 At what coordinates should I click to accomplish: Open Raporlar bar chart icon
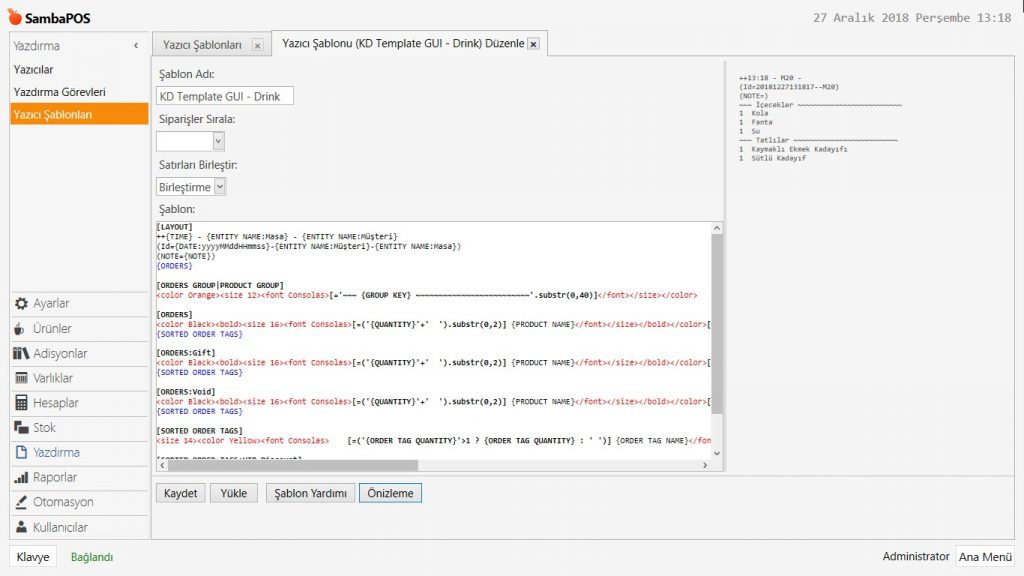(x=20, y=478)
